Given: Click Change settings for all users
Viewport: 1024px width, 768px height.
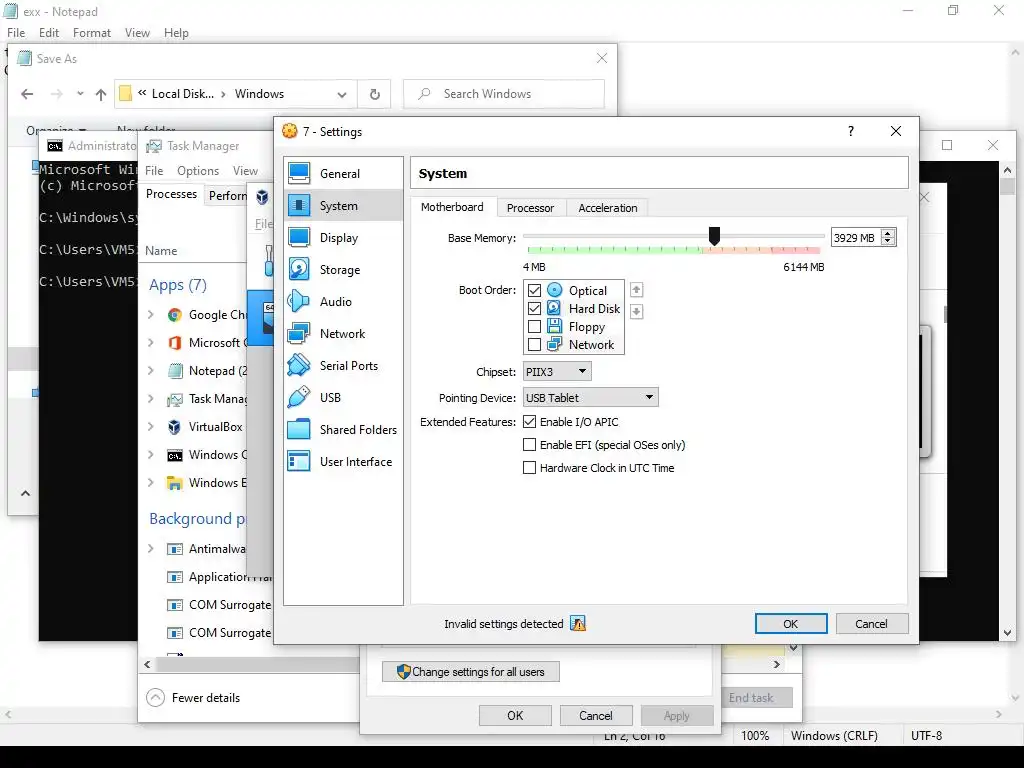Looking at the screenshot, I should tap(471, 672).
